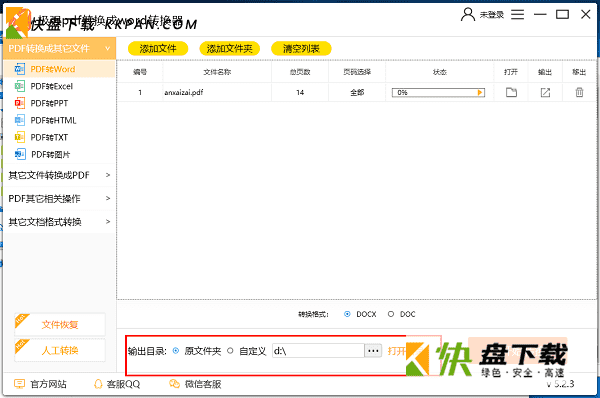Viewport: 600px width, 398px height.
Task: Open file folder icon for anxaizai.pdf
Action: [x=511, y=92]
